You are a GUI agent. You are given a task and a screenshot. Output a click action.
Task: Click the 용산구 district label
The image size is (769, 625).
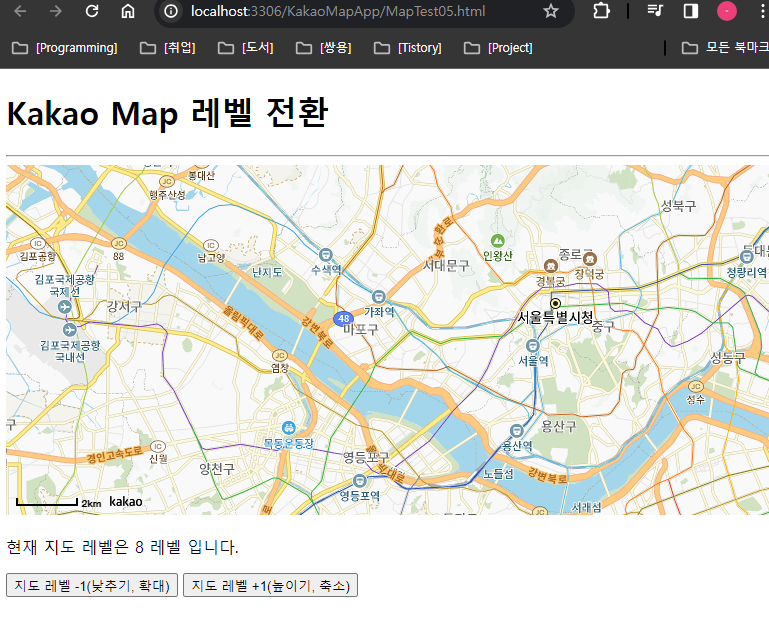[x=559, y=426]
